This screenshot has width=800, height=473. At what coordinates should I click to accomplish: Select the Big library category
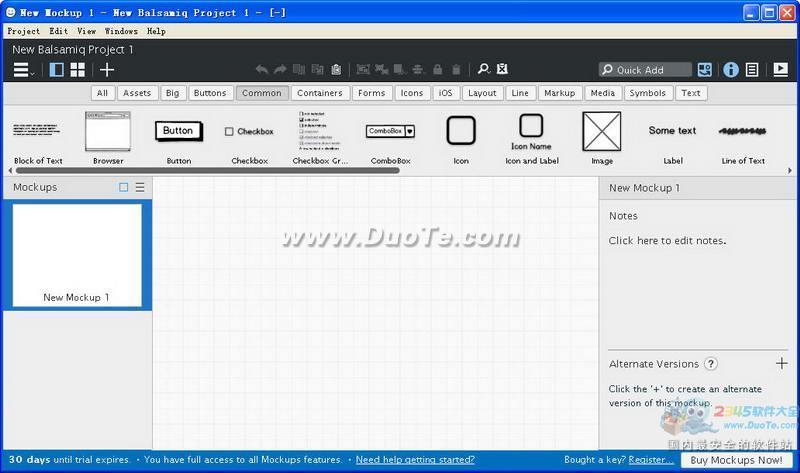[x=172, y=93]
